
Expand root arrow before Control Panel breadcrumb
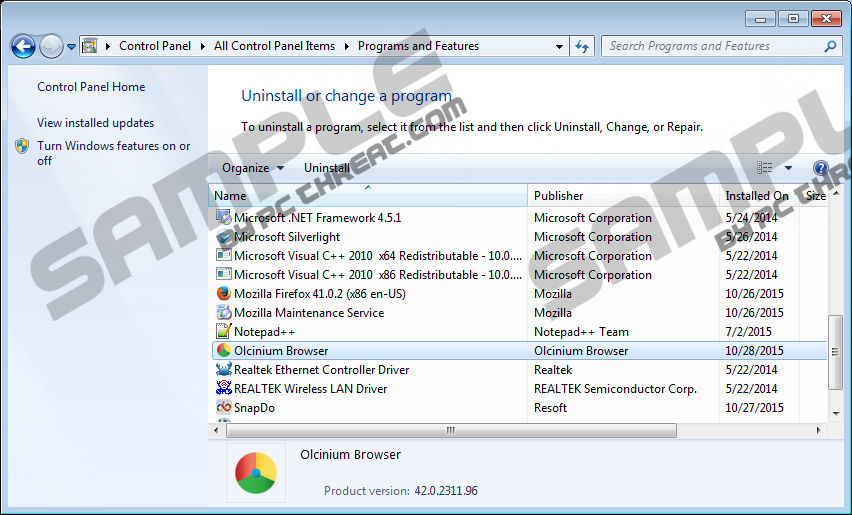108,47
